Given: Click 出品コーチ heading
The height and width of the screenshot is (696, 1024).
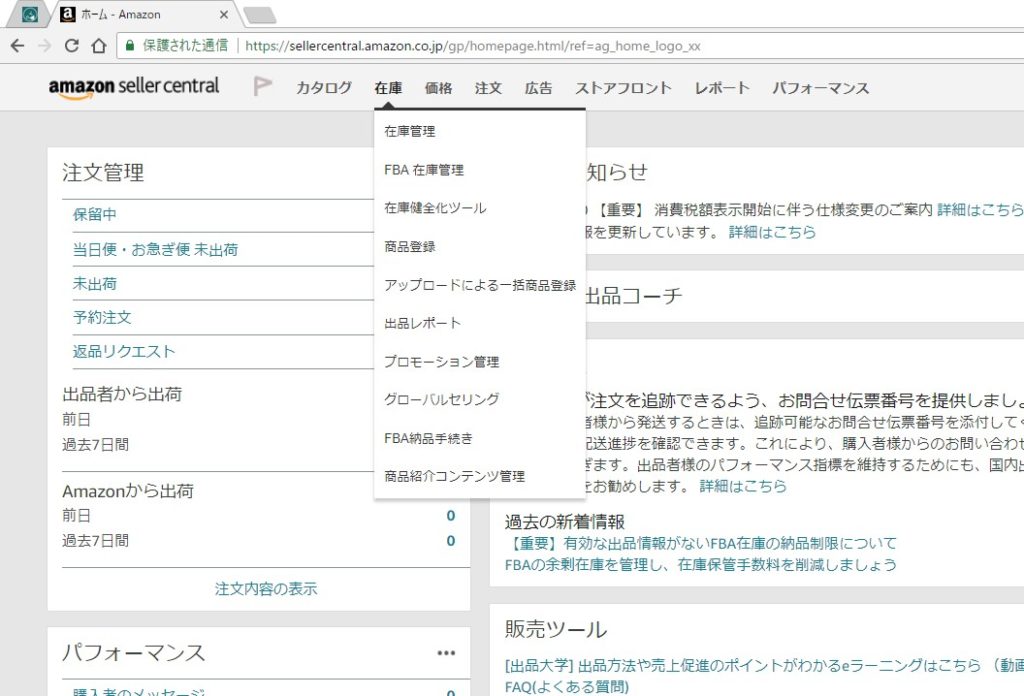Looking at the screenshot, I should (633, 295).
